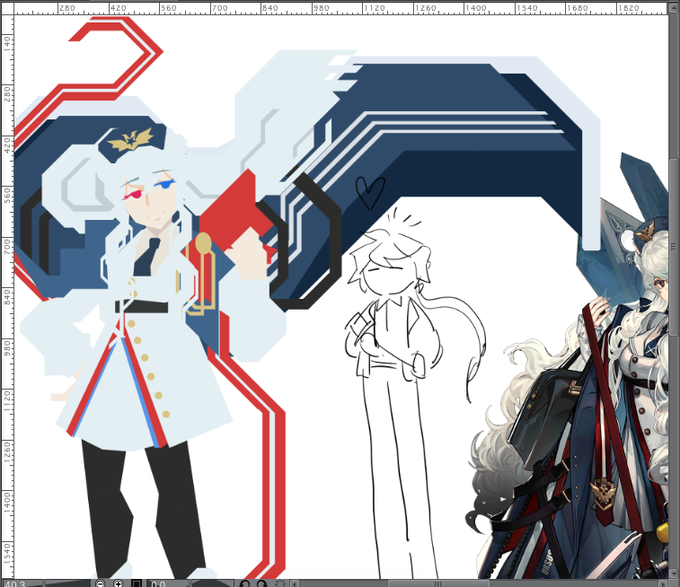Click the horizontal scrollbar thumb

click(x=438, y=584)
